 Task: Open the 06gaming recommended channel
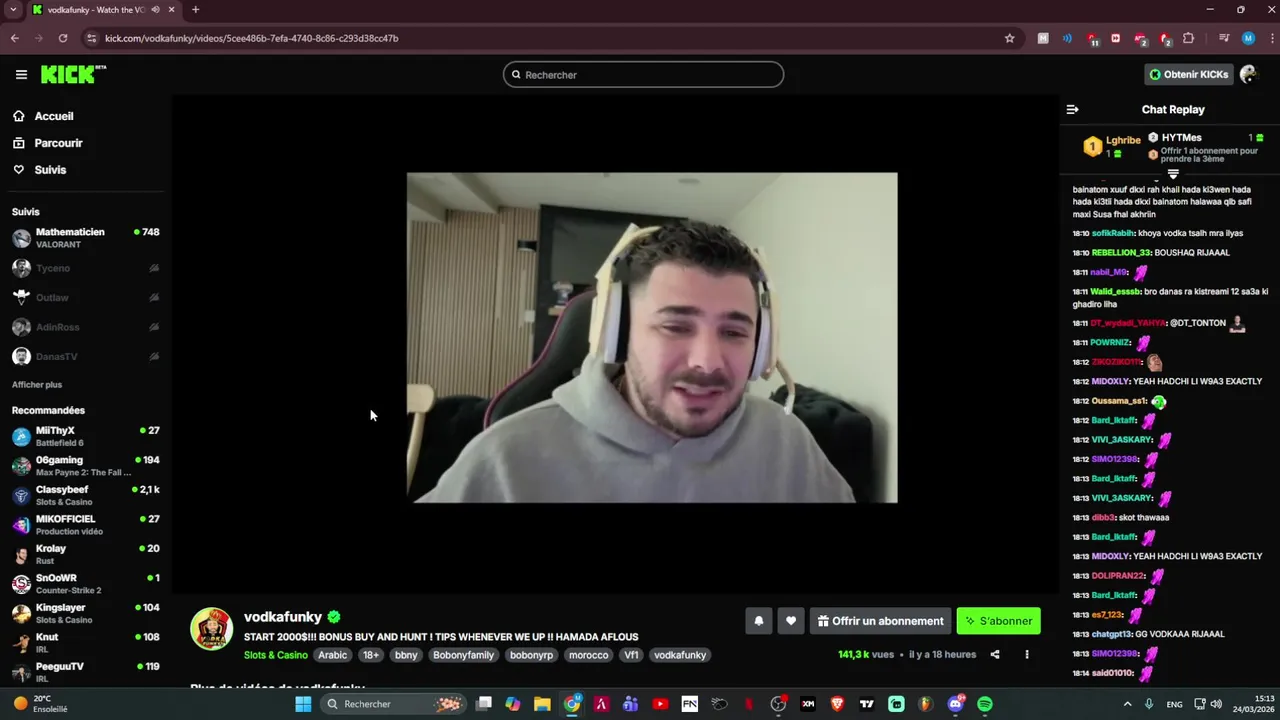click(86, 466)
